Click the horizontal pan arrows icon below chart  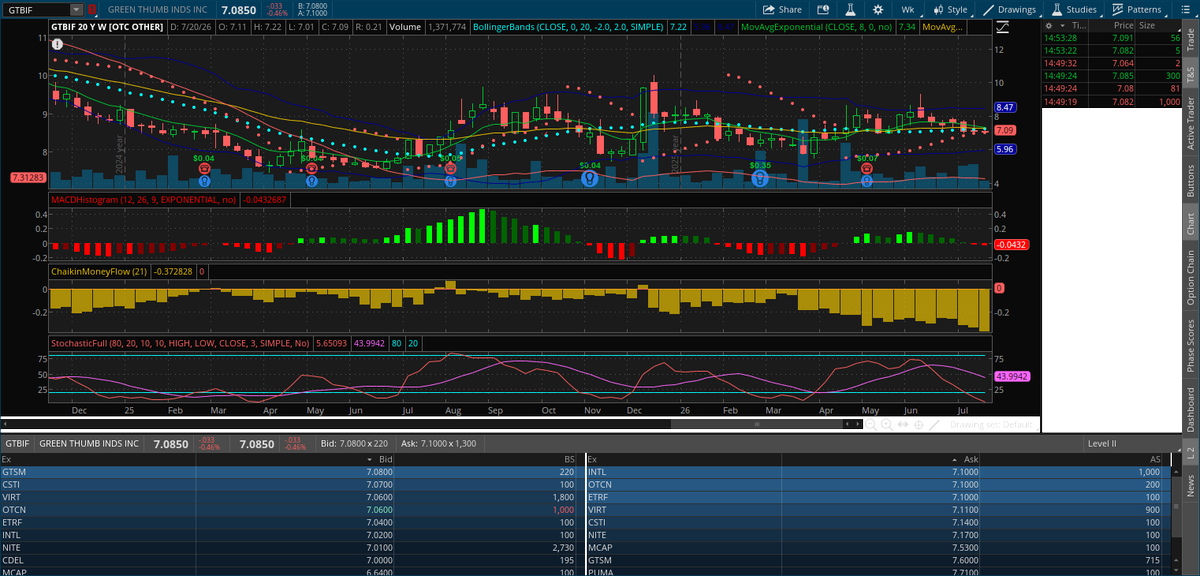pyautogui.click(x=903, y=425)
